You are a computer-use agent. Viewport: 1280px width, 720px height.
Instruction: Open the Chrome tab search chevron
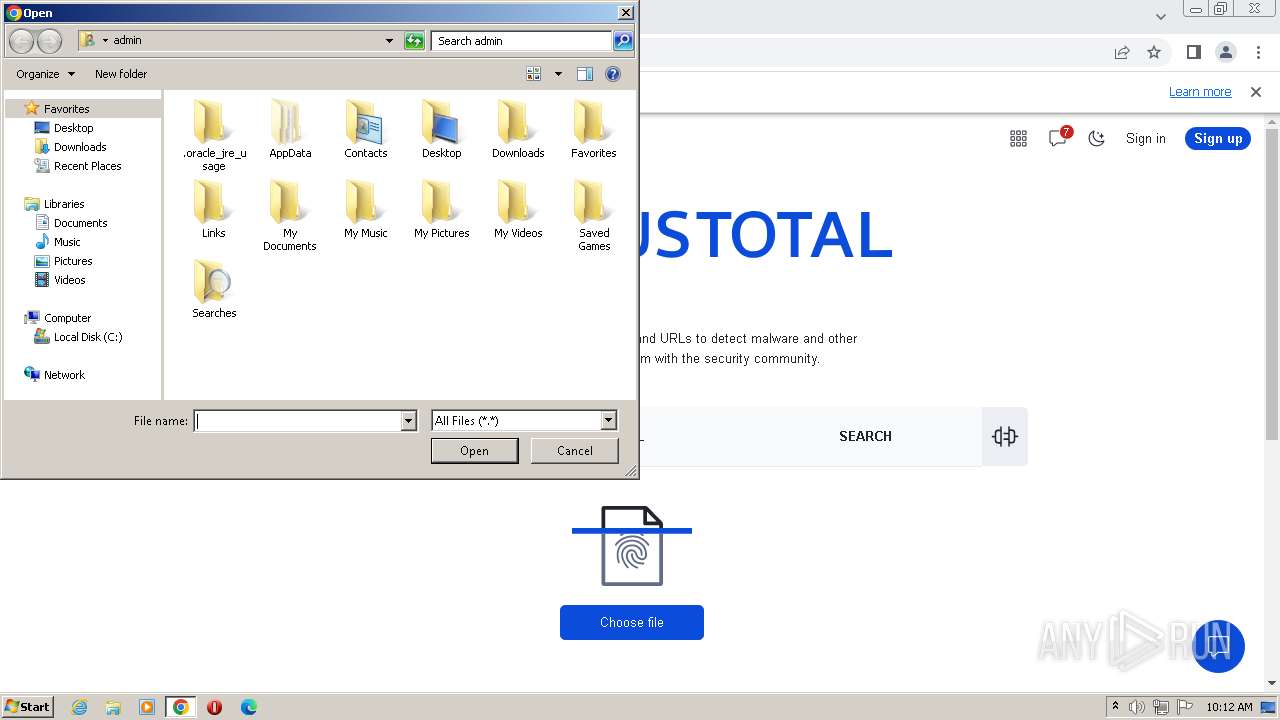coord(1161,16)
